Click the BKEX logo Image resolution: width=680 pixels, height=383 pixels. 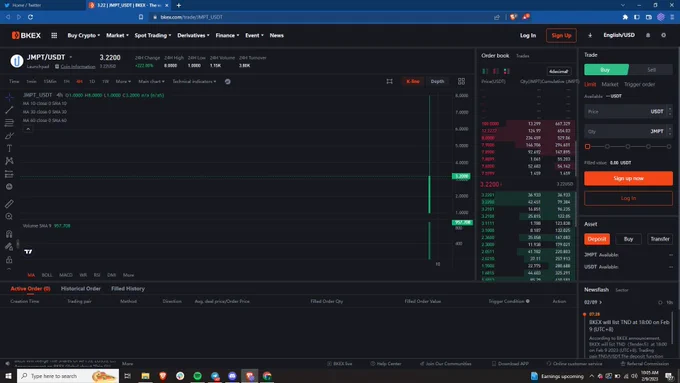[x=26, y=36]
